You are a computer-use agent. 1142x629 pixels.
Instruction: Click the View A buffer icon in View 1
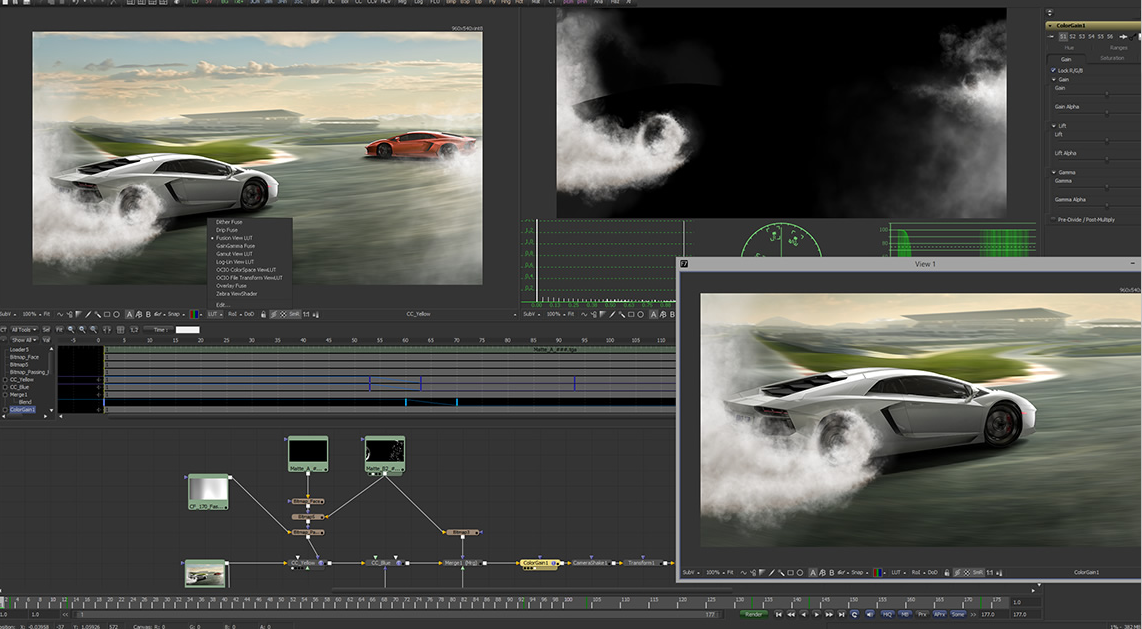pos(812,572)
